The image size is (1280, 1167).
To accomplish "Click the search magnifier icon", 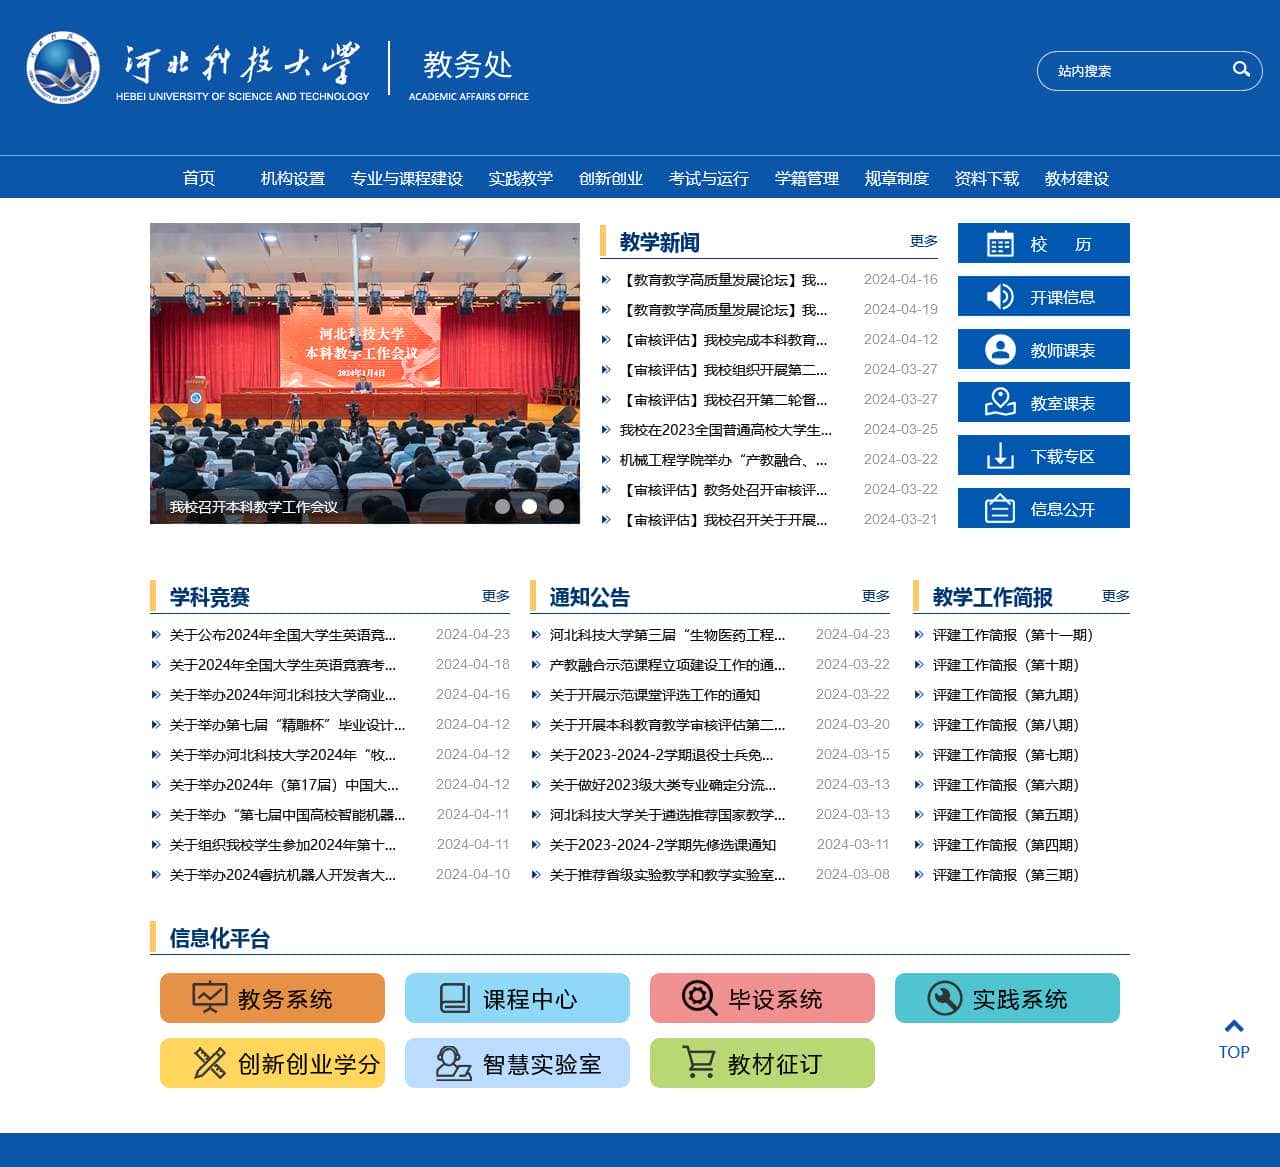I will (1240, 71).
